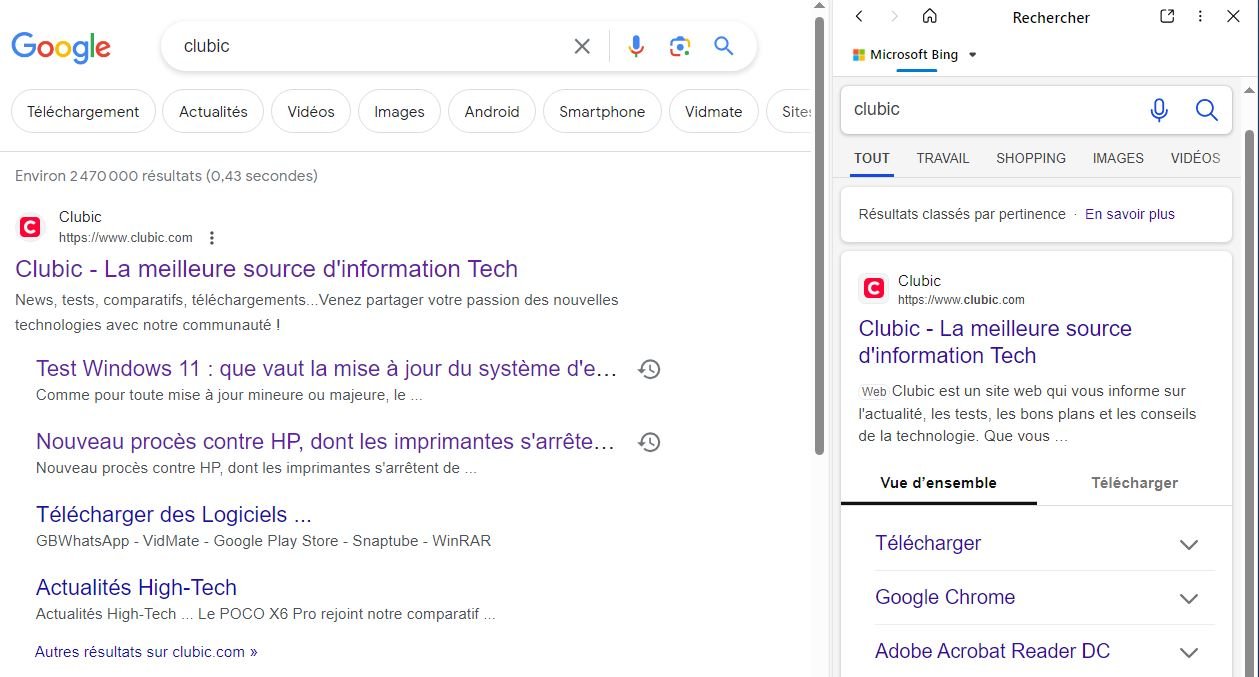The width and height of the screenshot is (1259, 677).
Task: Click En savoir plus link in Bing
Action: [1130, 214]
